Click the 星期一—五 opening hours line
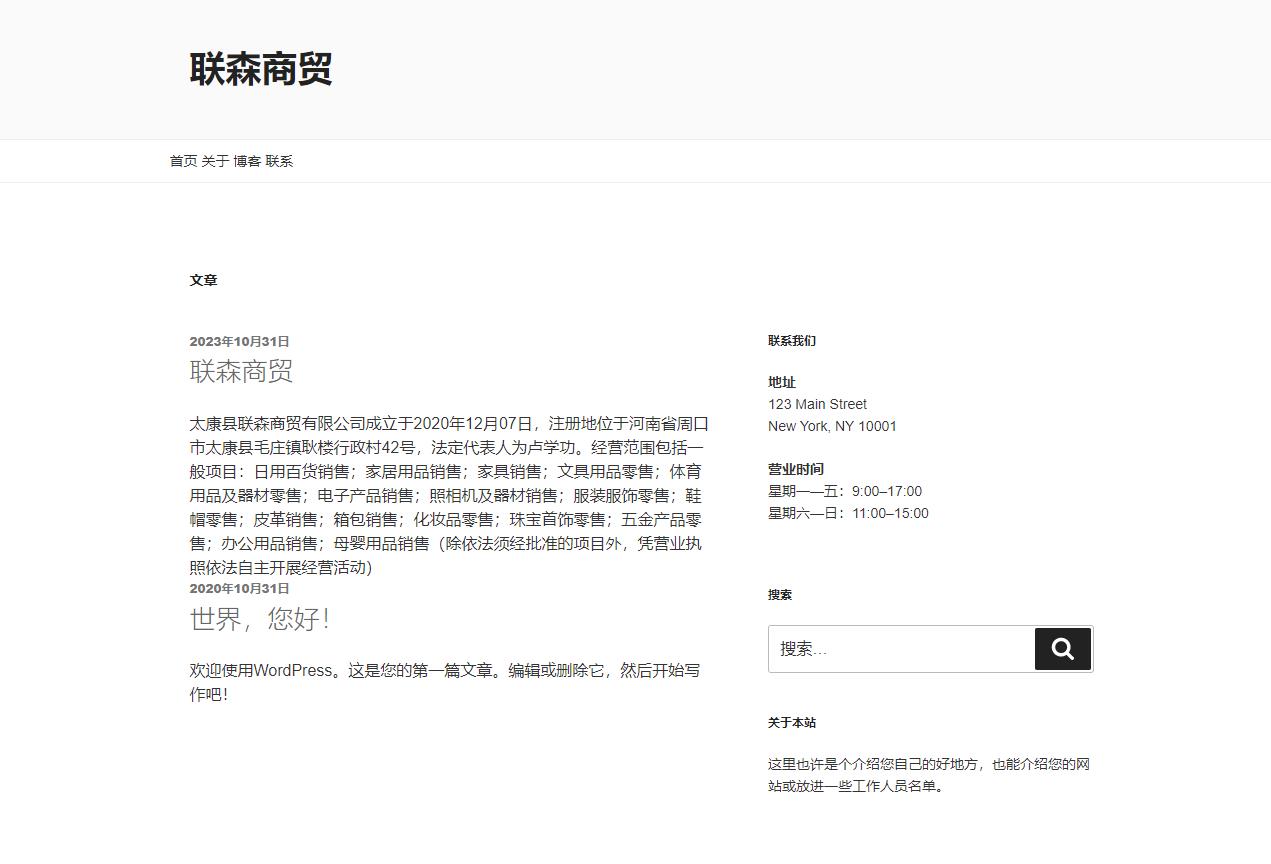The height and width of the screenshot is (864, 1271). 845,491
